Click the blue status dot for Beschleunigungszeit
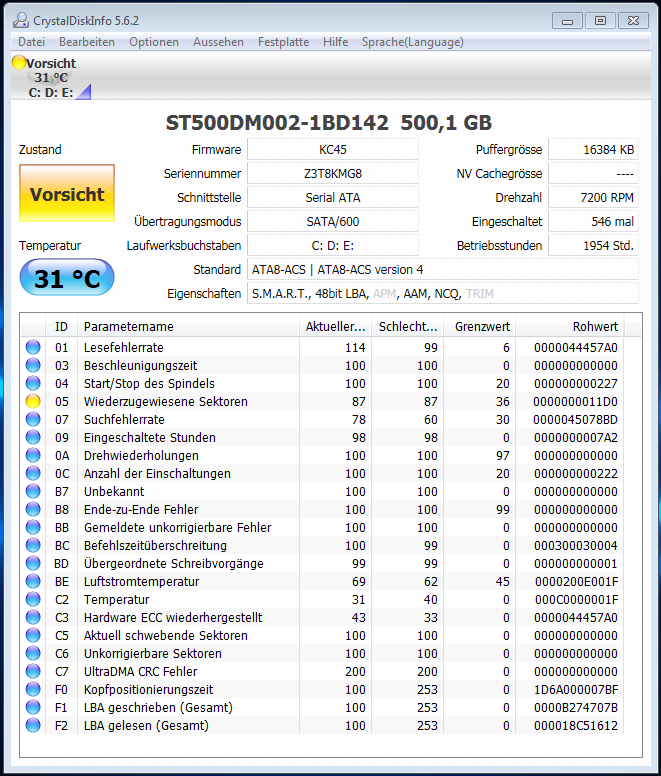 click(x=33, y=365)
